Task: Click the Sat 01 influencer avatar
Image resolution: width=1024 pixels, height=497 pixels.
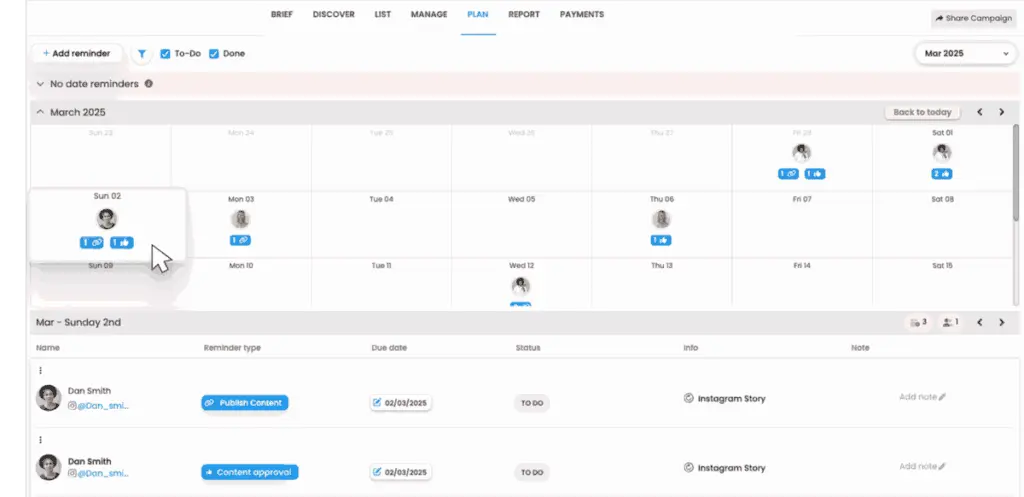Action: (942, 153)
